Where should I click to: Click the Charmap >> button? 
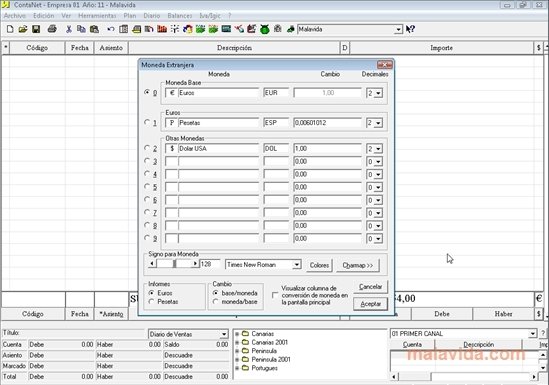357,265
